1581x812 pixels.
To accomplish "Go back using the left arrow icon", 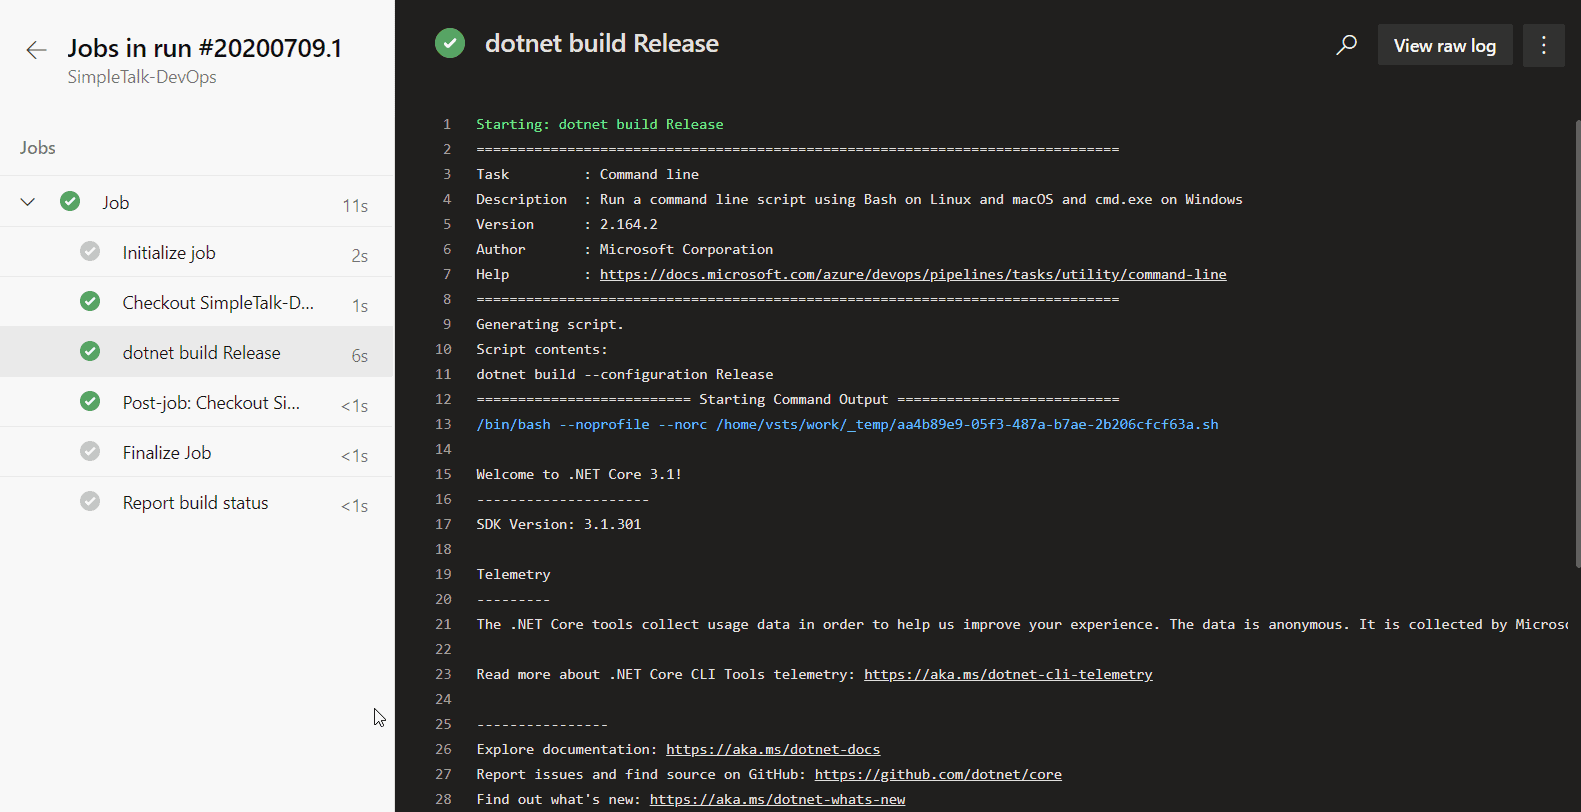I will point(36,50).
